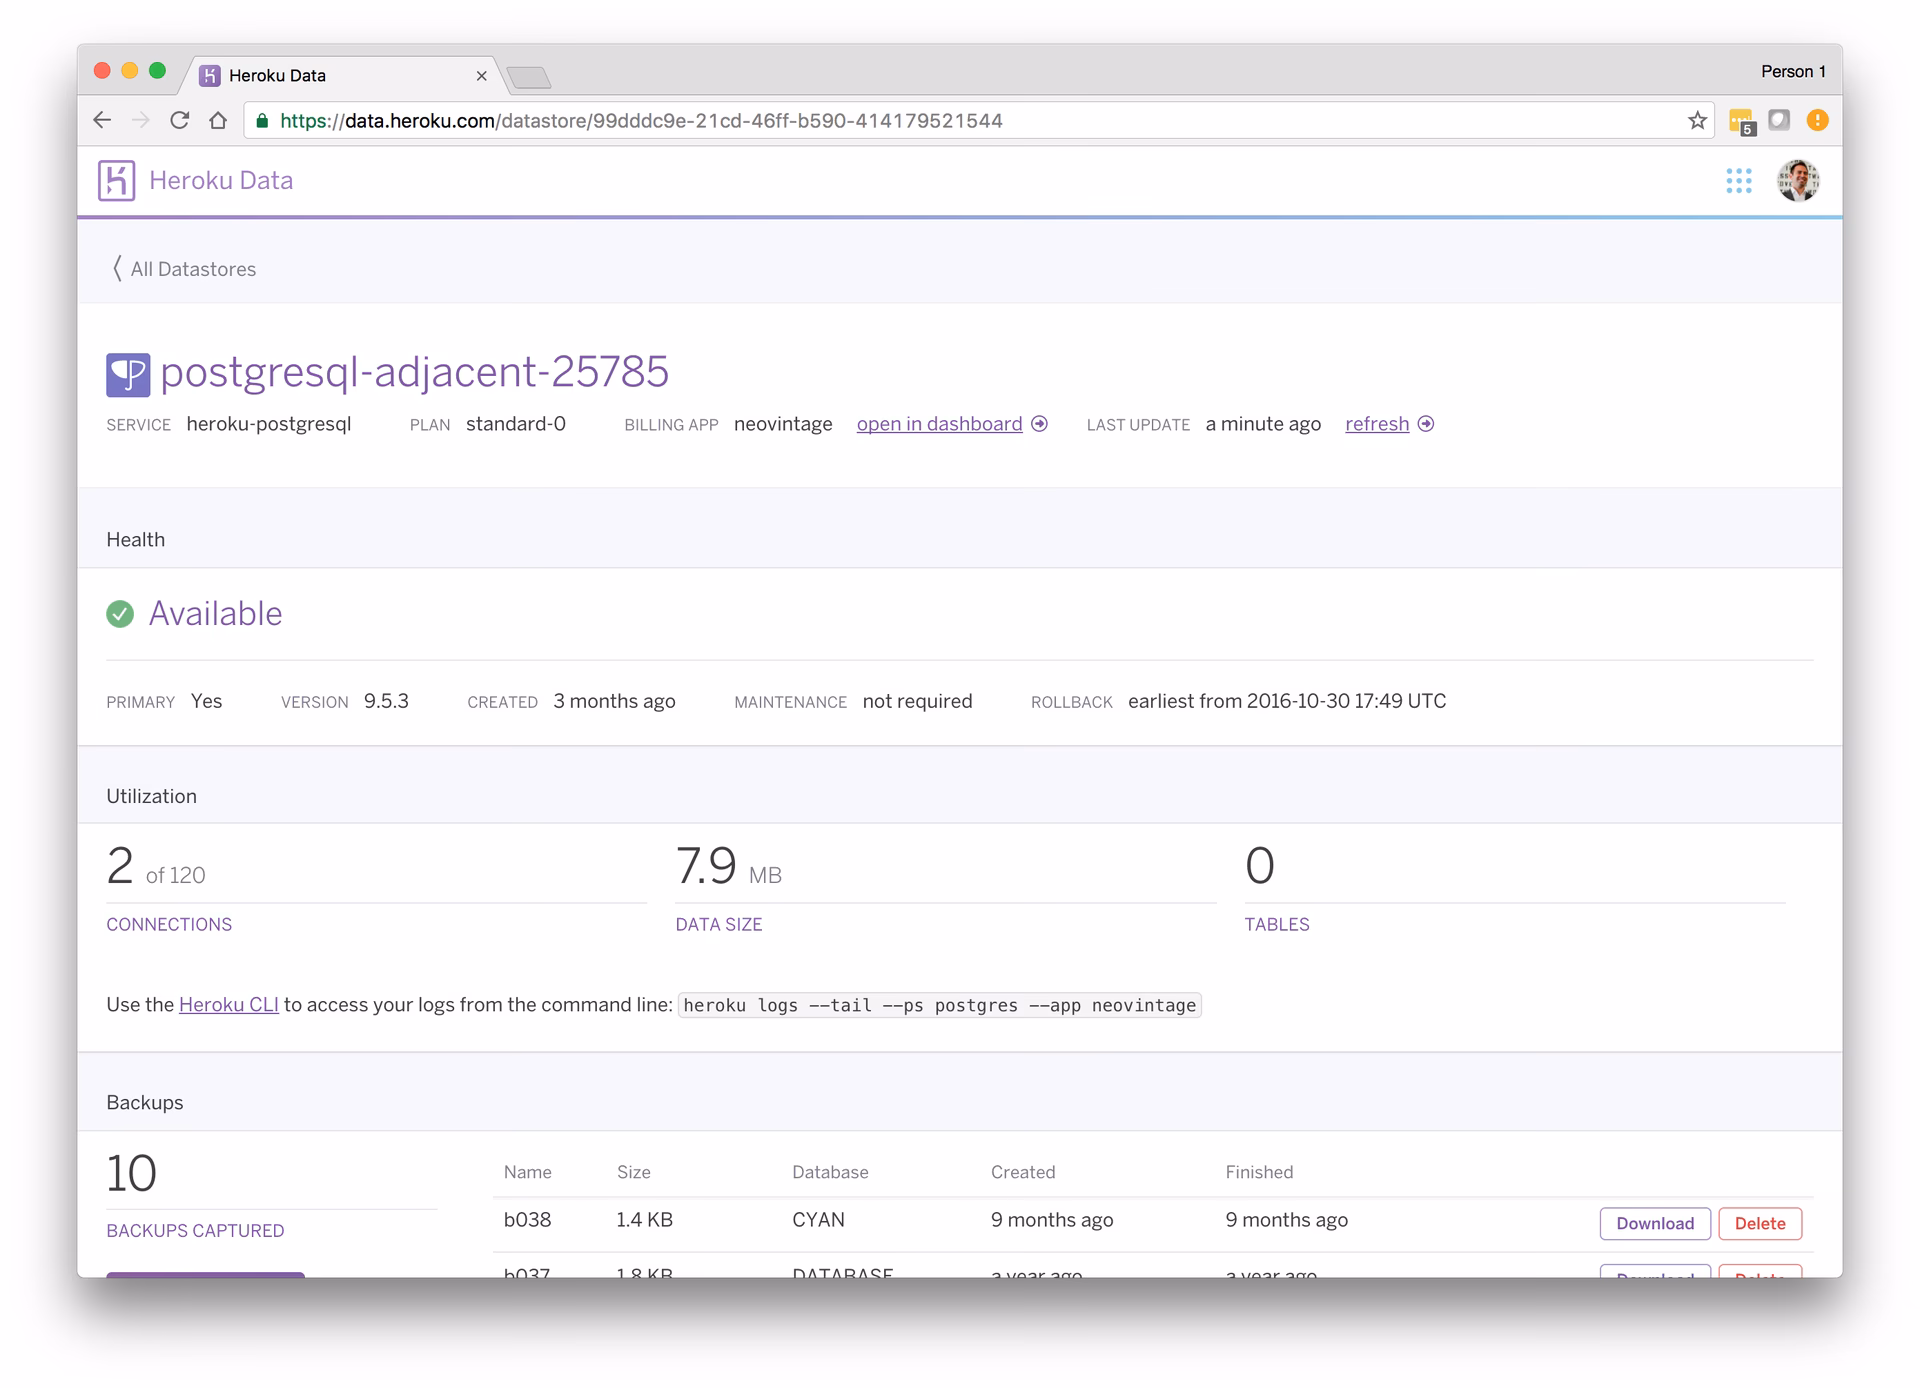Click the TABLES label

coord(1277,925)
